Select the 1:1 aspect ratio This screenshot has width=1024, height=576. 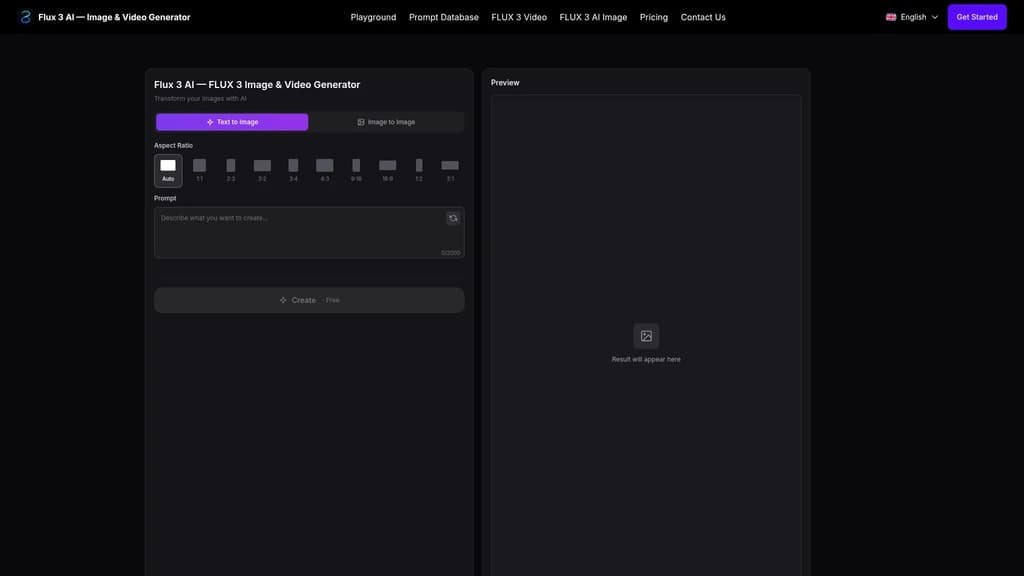coord(199,170)
